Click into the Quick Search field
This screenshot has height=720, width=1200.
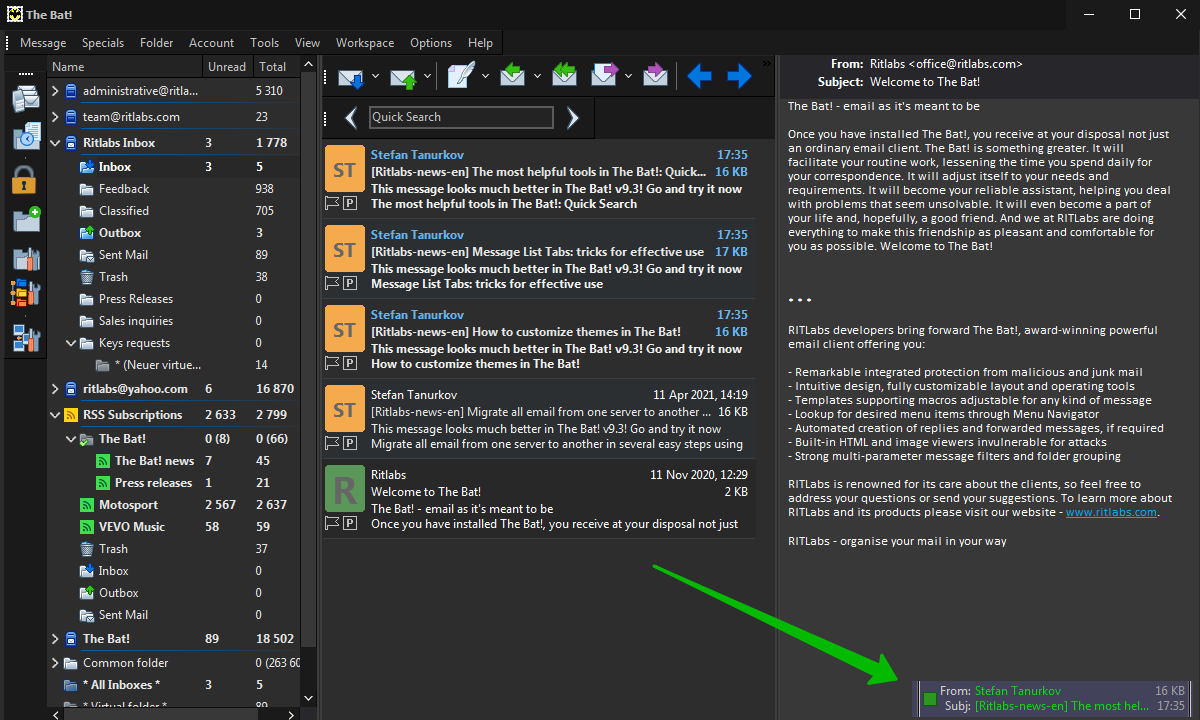[461, 117]
